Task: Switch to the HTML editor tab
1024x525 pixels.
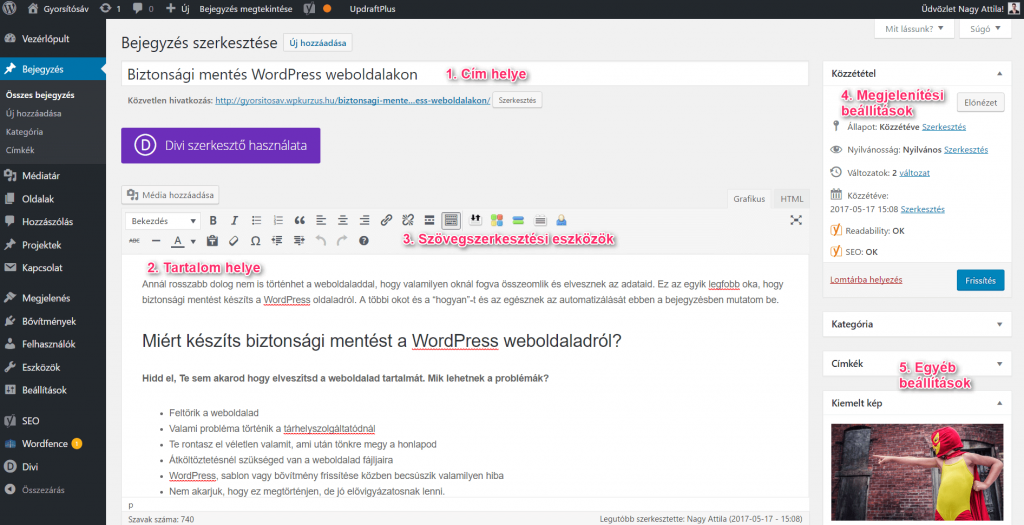Action: 792,199
